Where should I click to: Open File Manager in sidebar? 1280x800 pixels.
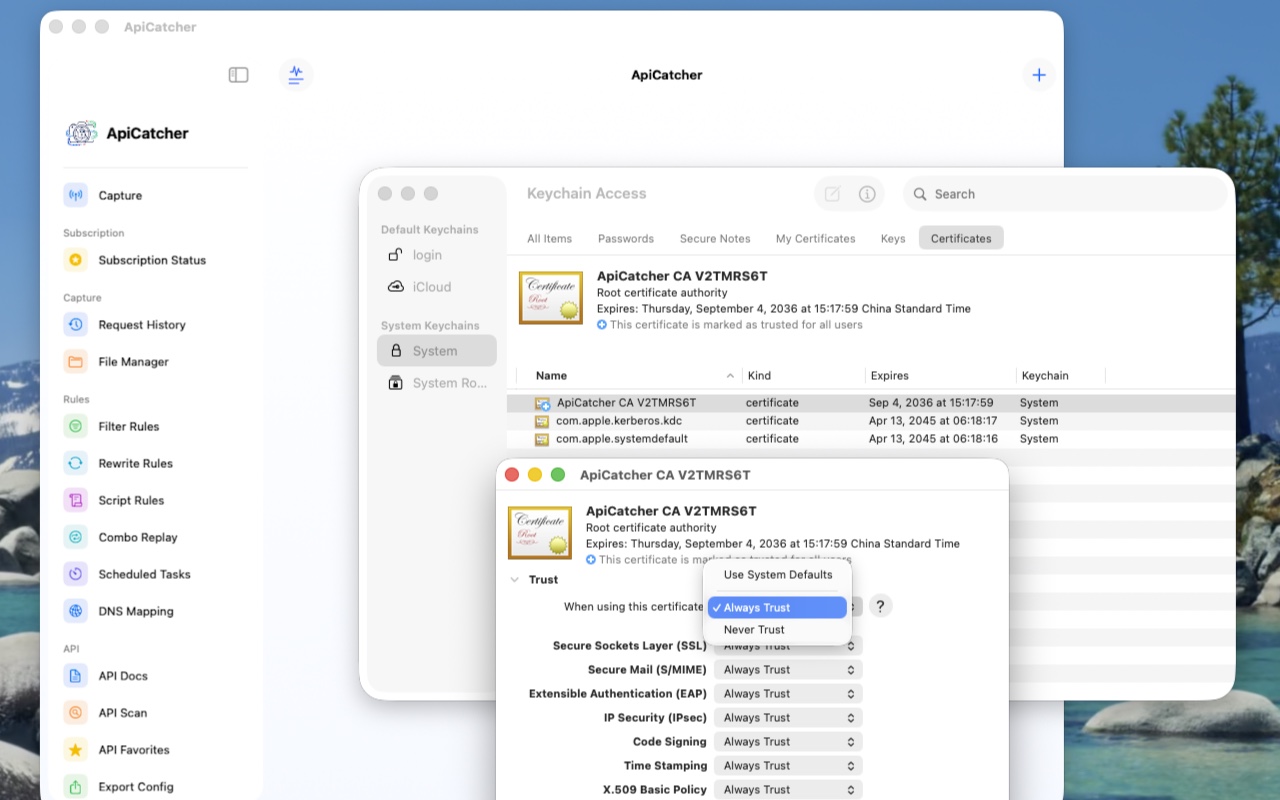point(155,362)
